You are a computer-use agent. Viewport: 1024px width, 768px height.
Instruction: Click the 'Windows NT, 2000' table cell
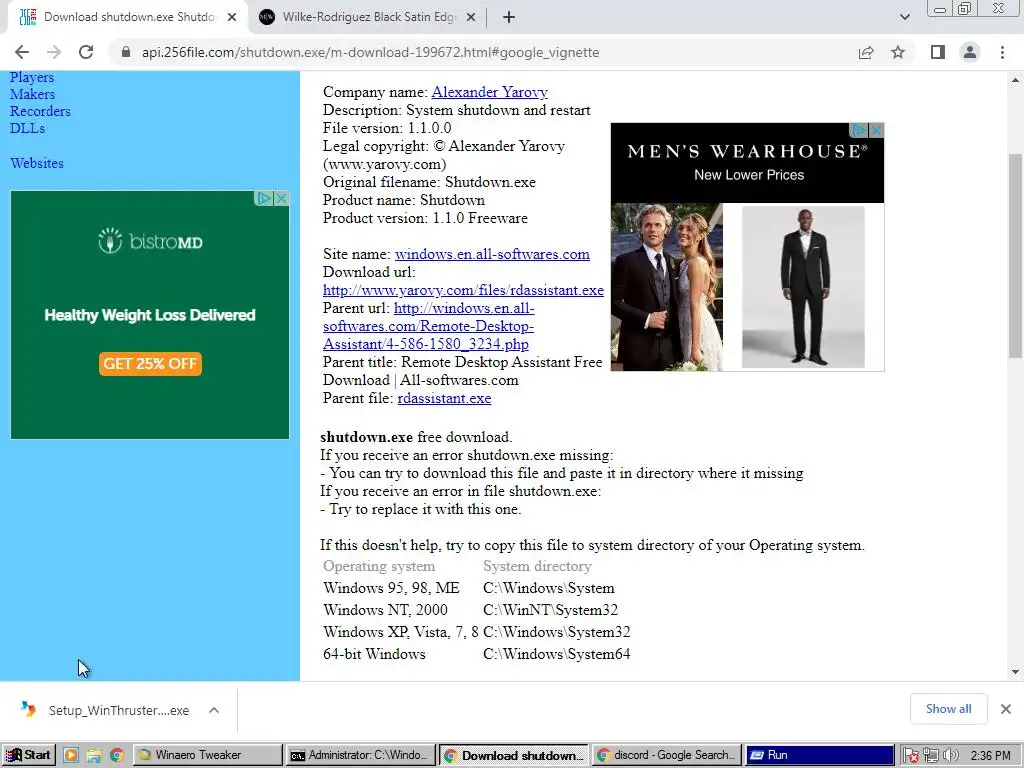(x=385, y=611)
